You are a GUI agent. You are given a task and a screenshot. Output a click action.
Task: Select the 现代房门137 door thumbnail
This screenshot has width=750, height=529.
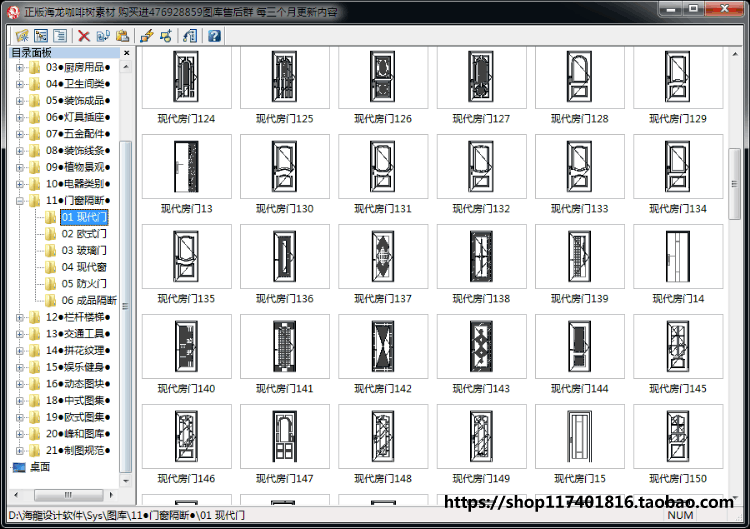(383, 256)
